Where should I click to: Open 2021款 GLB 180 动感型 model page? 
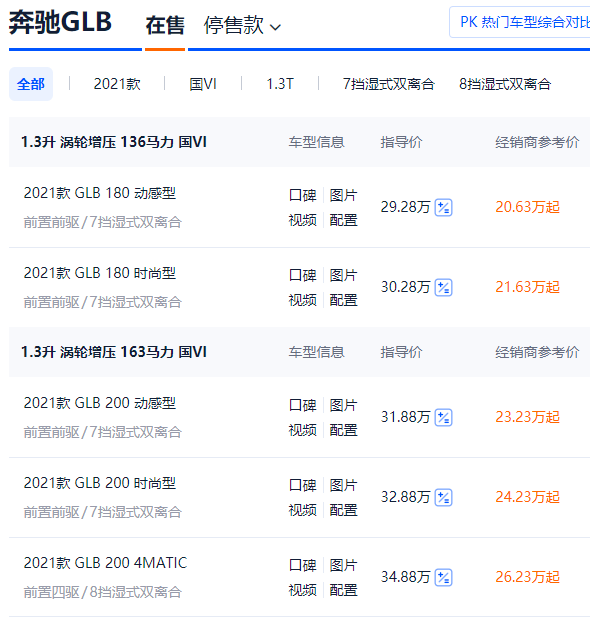[100, 193]
